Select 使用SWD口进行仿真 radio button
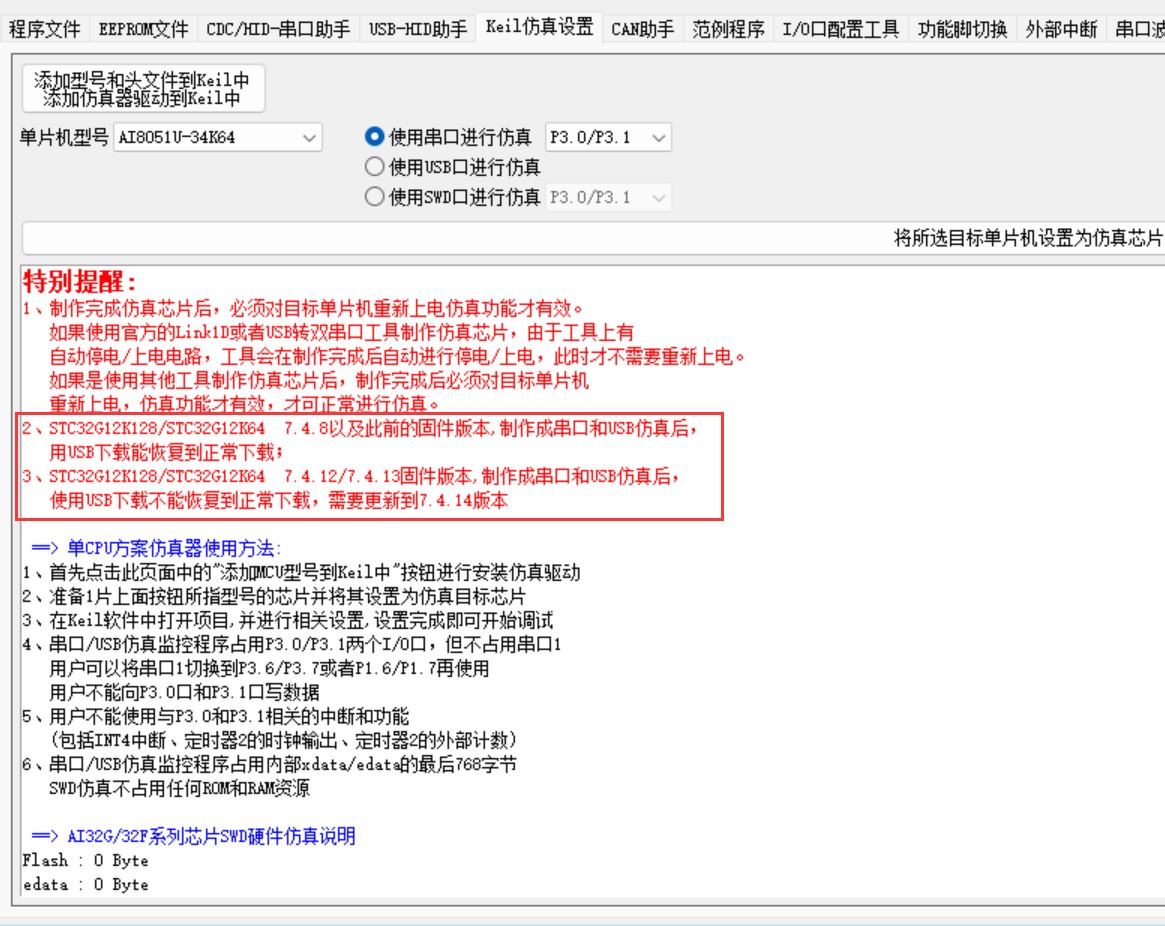This screenshot has height=926, width=1165. (x=452, y=197)
